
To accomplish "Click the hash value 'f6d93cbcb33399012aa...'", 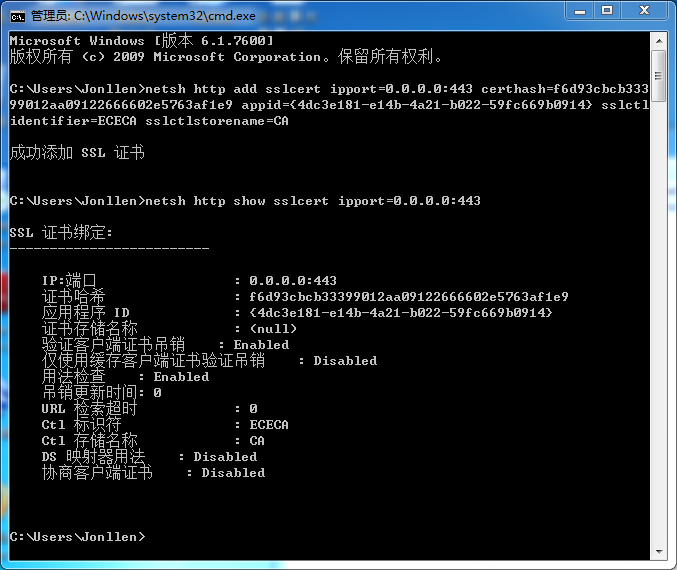I will pyautogui.click(x=408, y=297).
